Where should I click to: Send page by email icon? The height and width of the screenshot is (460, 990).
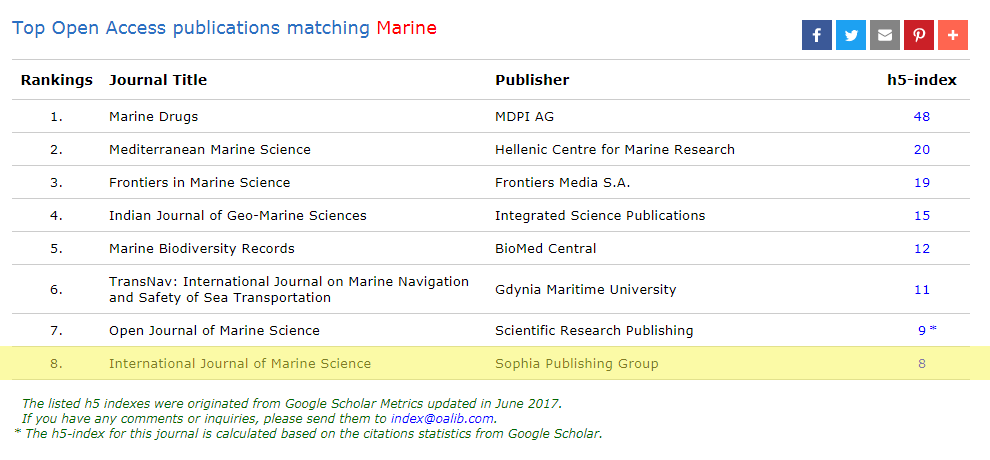coord(885,35)
